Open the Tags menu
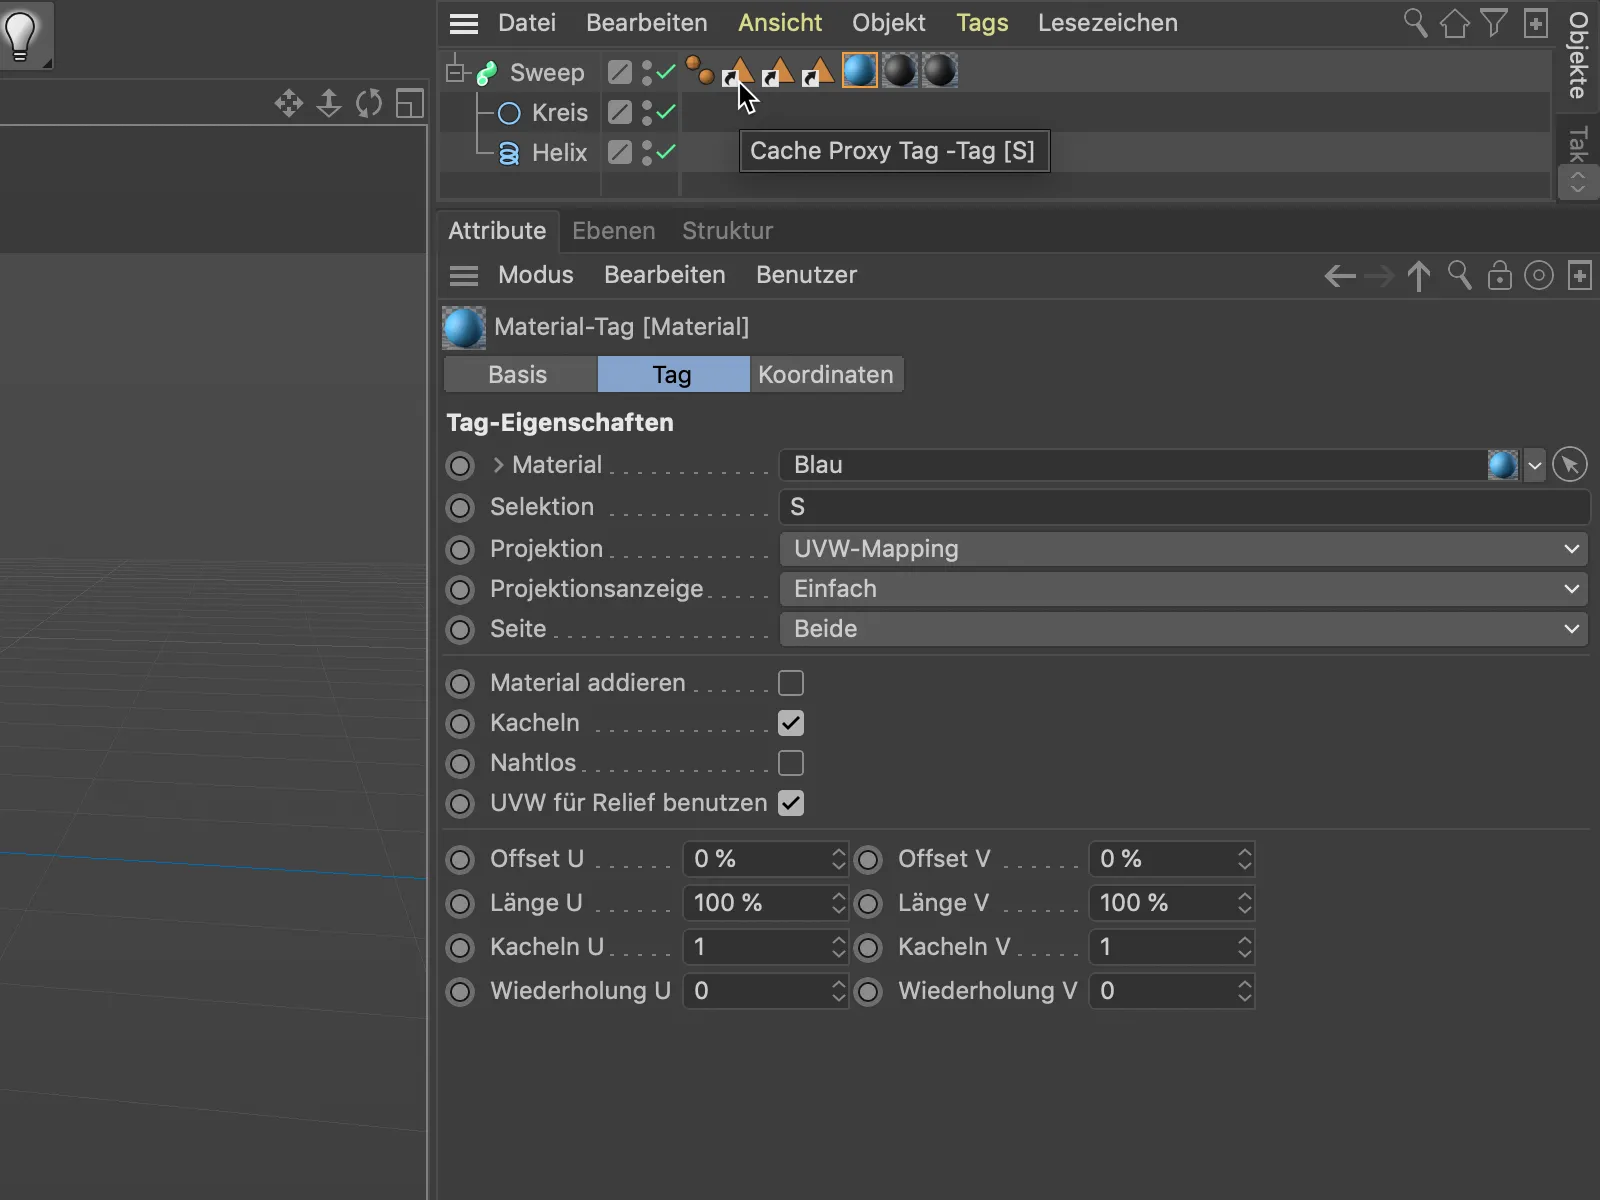 (982, 23)
